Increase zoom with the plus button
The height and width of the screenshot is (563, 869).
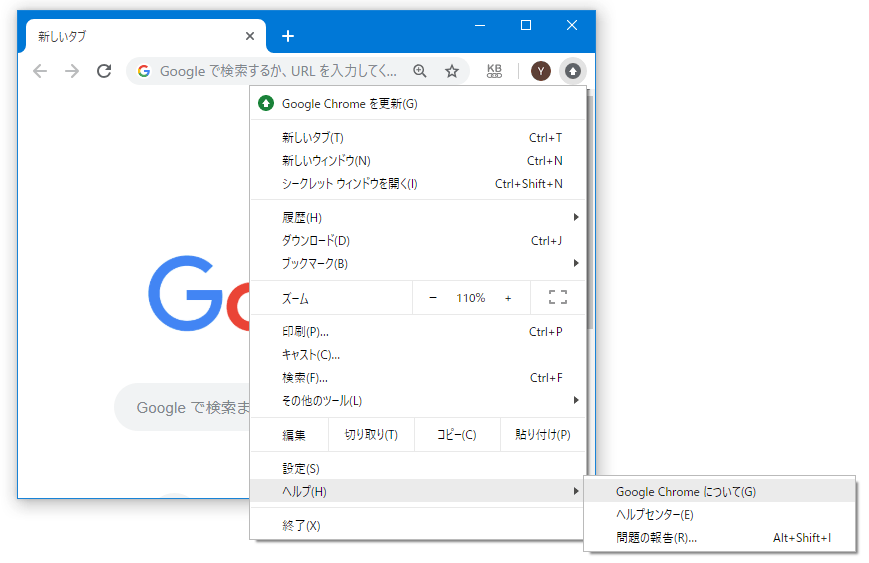(508, 298)
